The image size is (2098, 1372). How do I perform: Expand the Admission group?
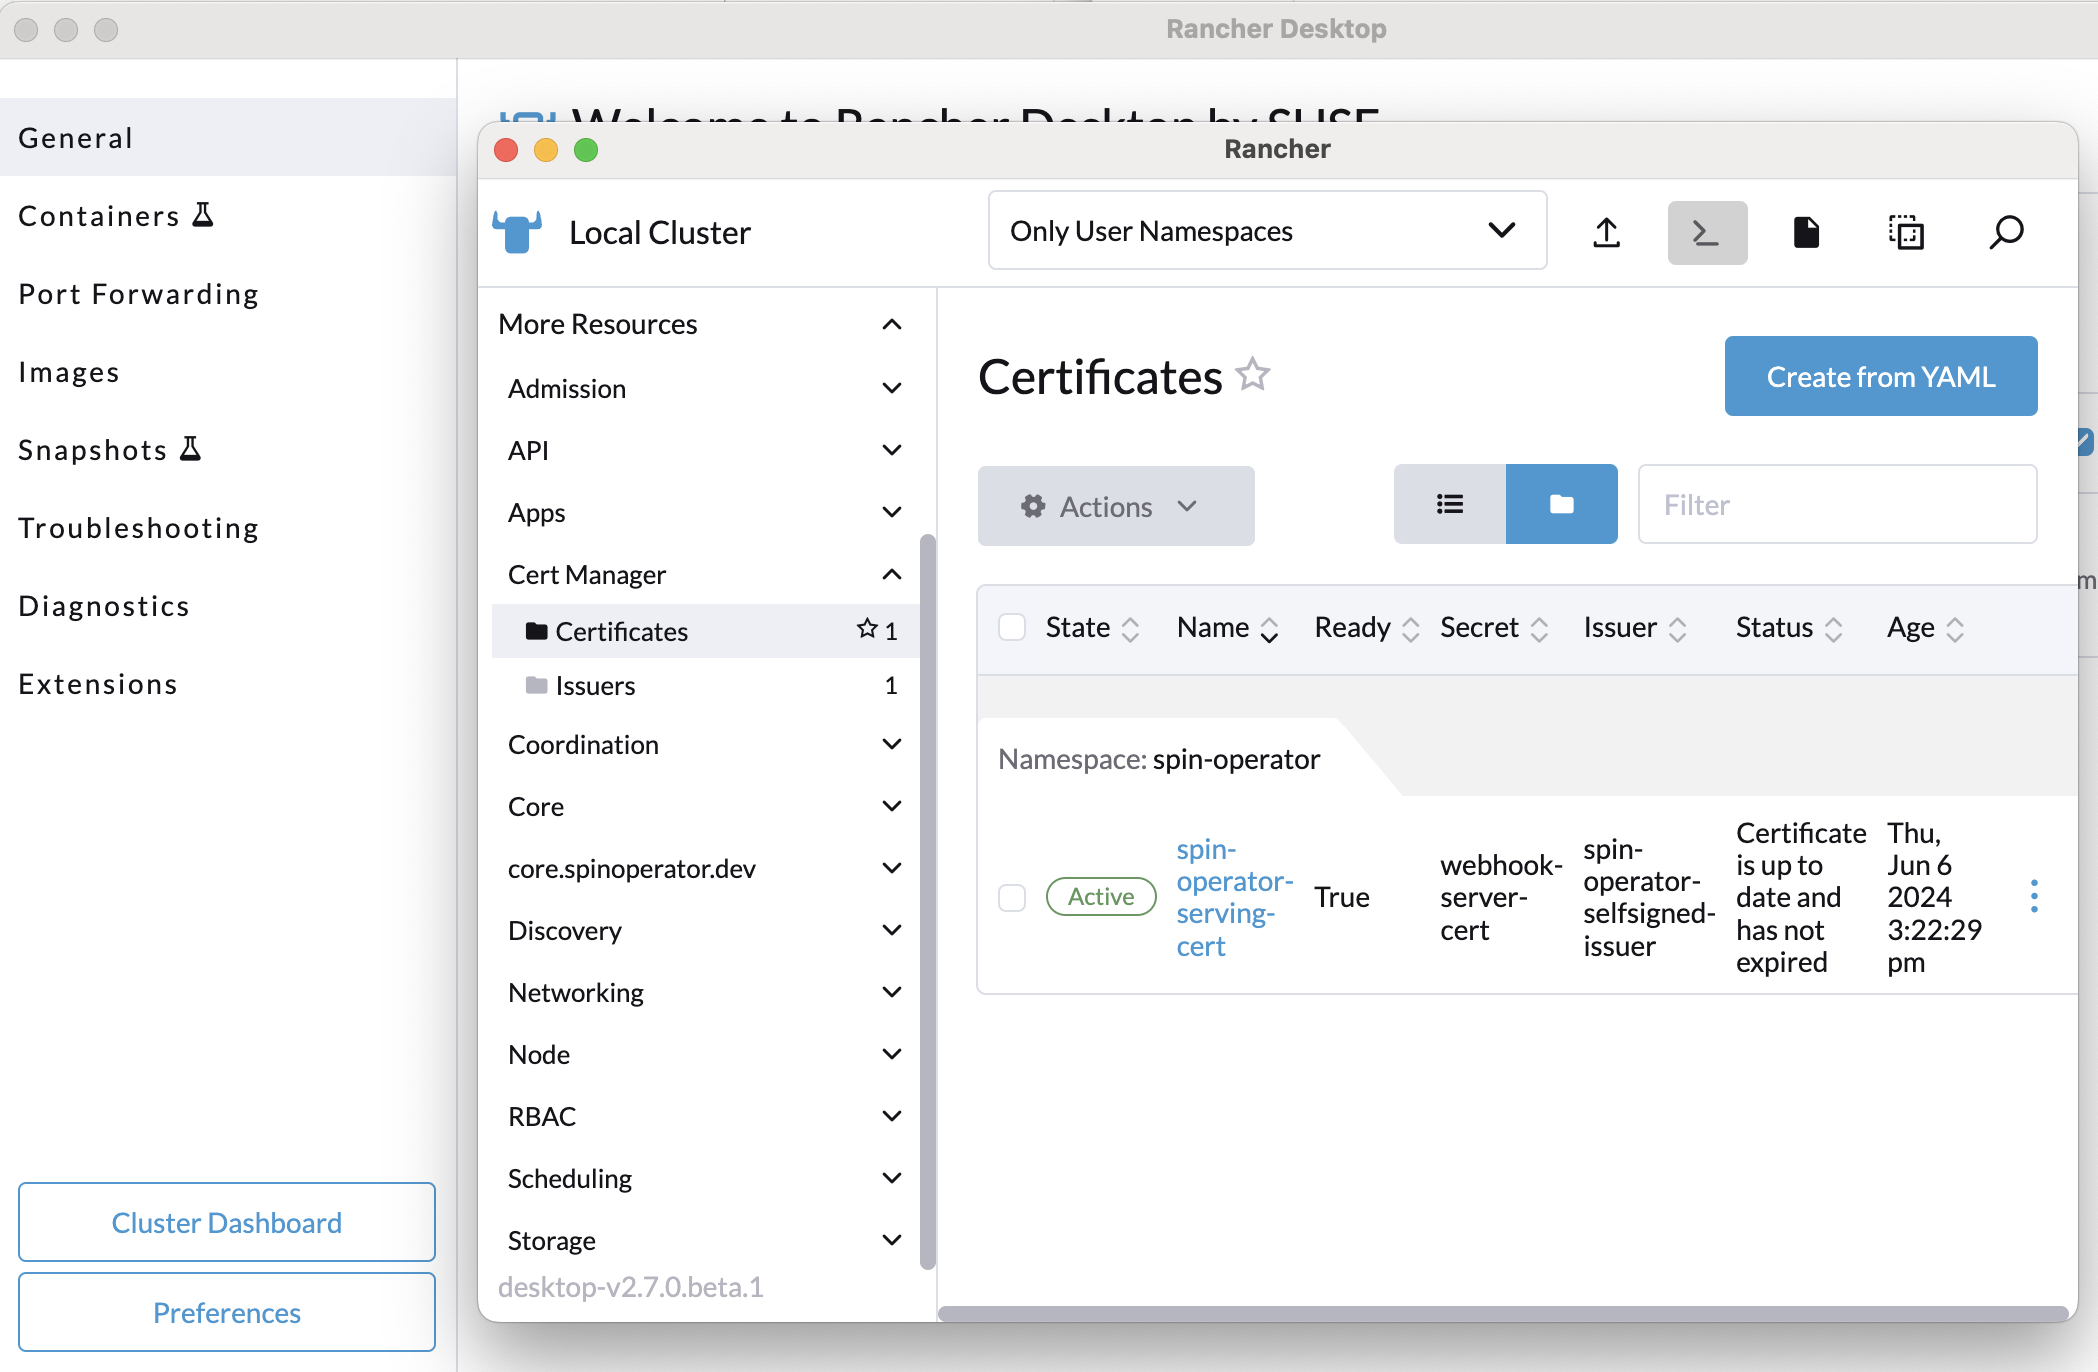click(x=892, y=388)
